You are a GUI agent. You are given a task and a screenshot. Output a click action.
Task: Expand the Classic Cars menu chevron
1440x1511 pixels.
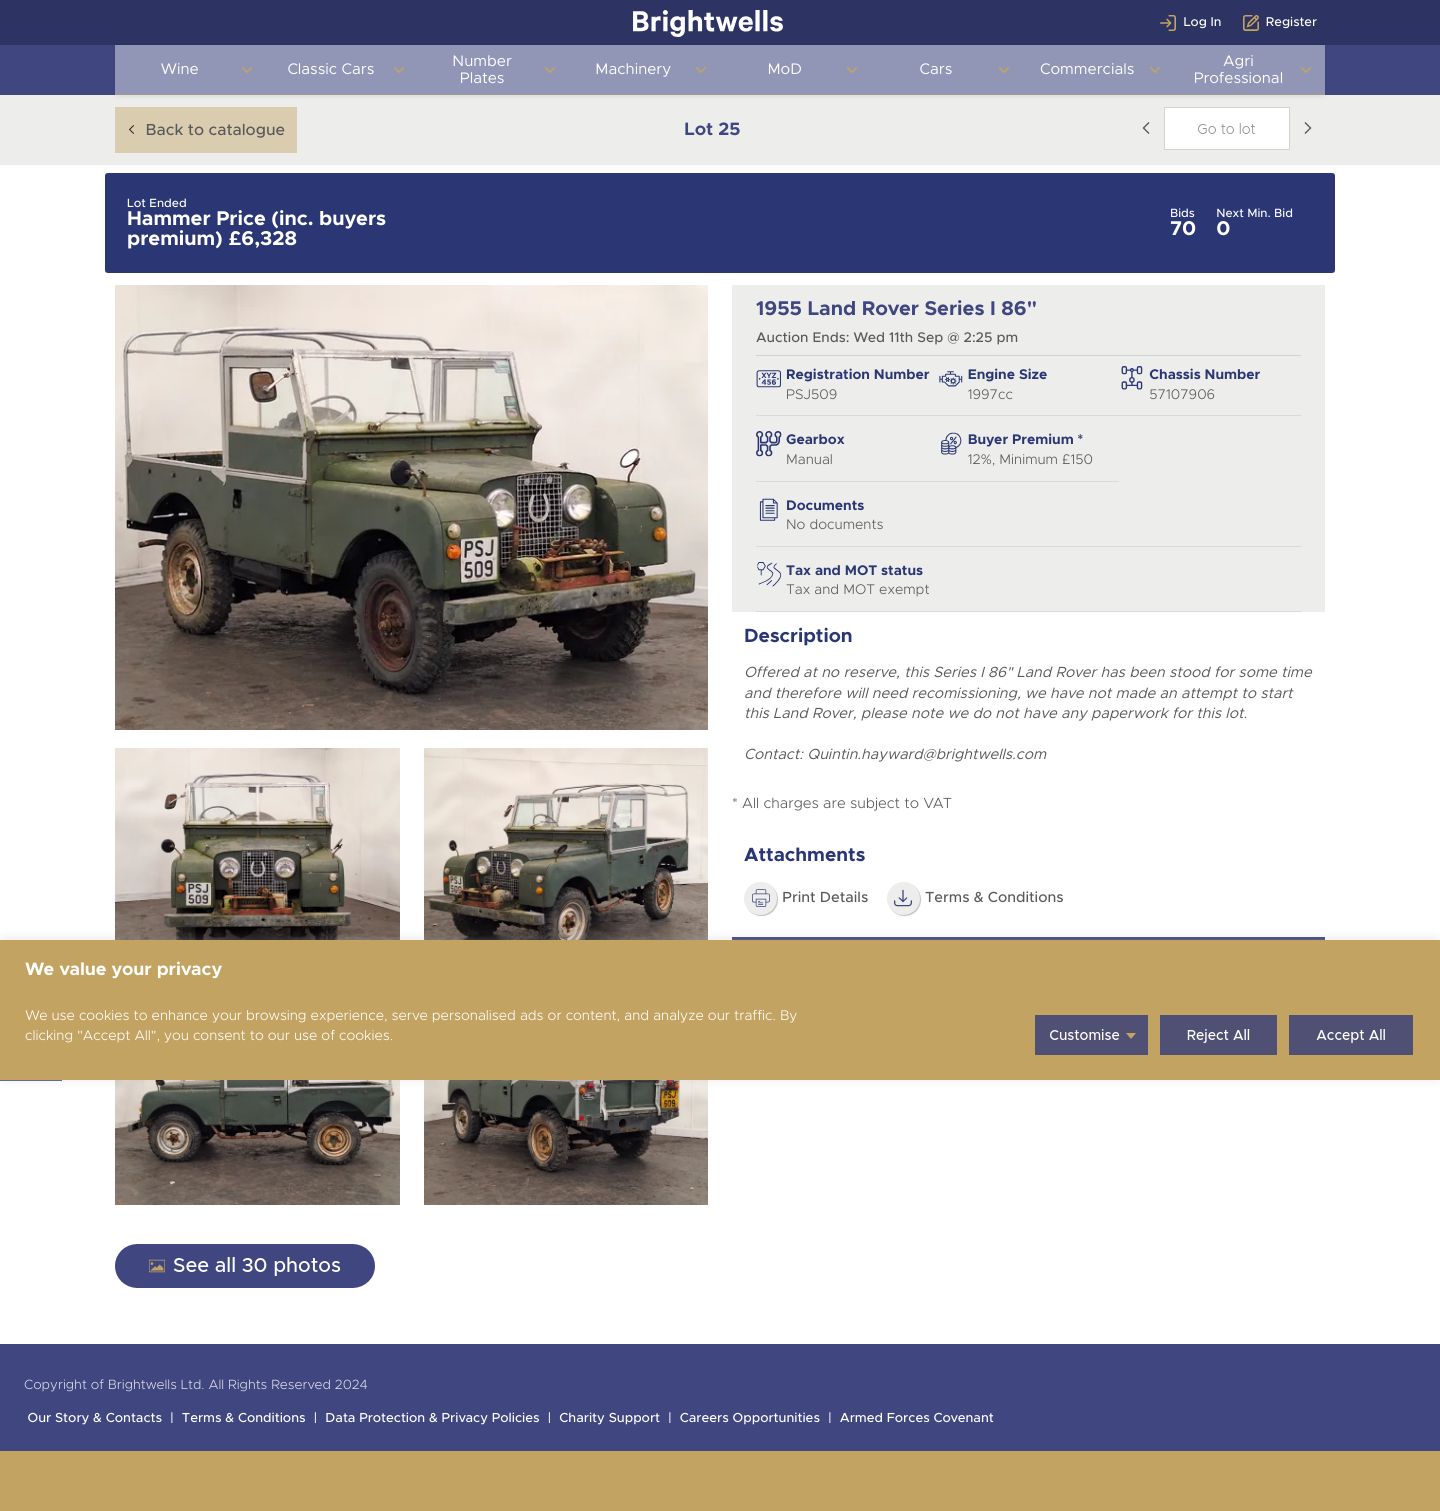399,70
